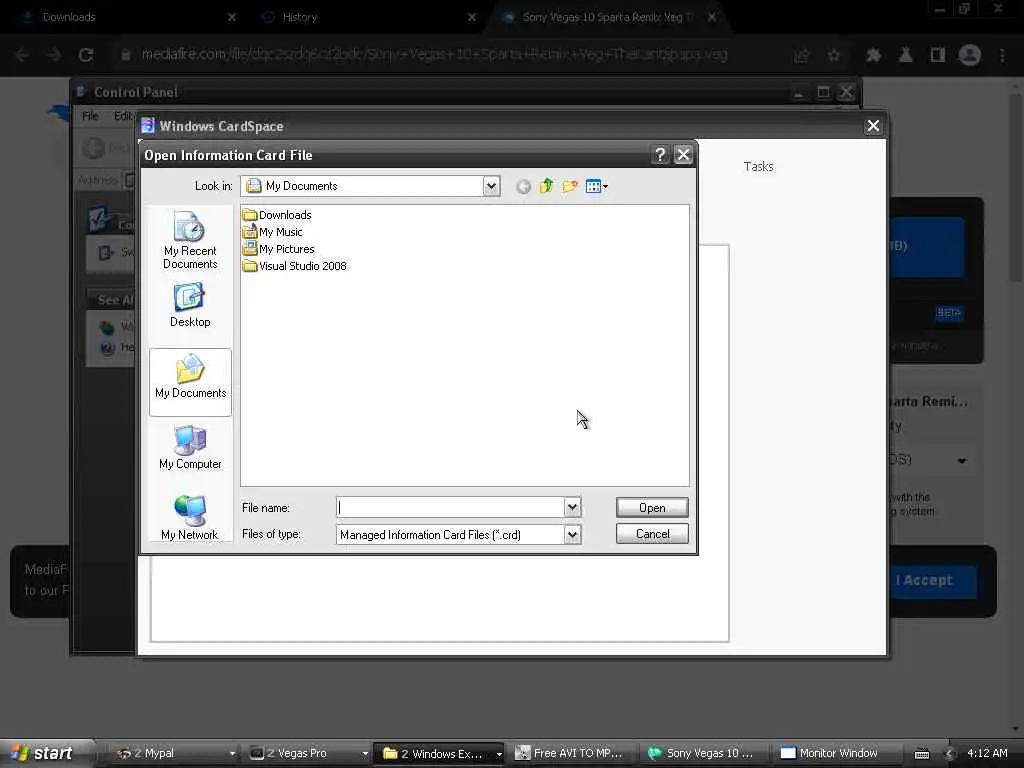Bookmark page with star icon
1024x768 pixels.
coord(834,56)
